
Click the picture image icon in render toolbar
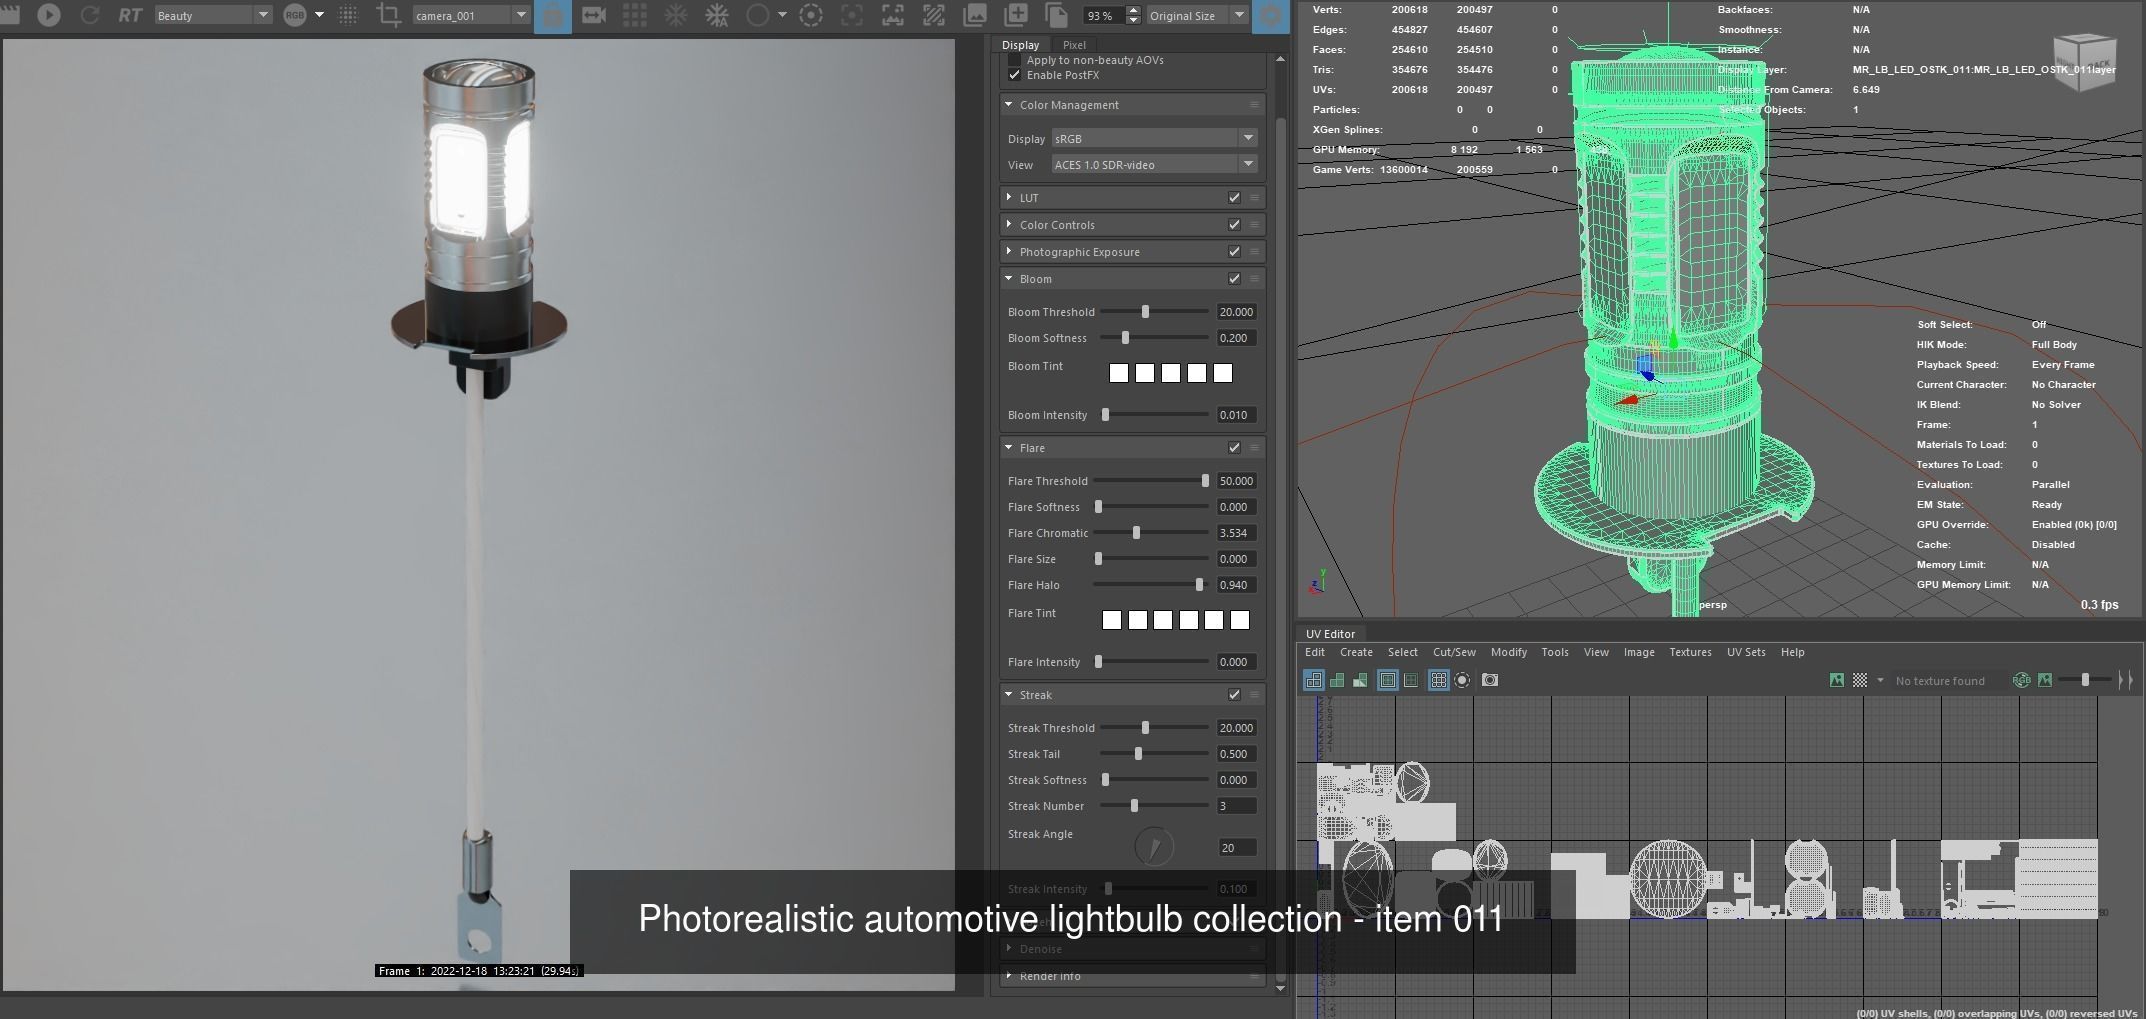[974, 15]
